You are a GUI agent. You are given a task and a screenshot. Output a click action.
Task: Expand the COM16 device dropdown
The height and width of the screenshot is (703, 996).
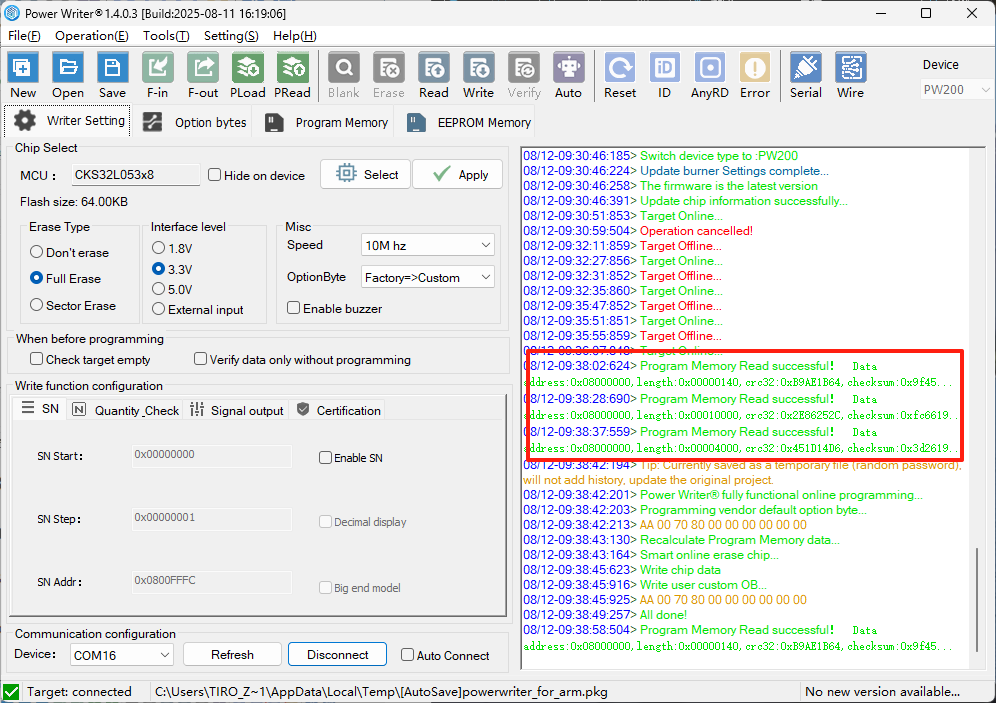121,655
